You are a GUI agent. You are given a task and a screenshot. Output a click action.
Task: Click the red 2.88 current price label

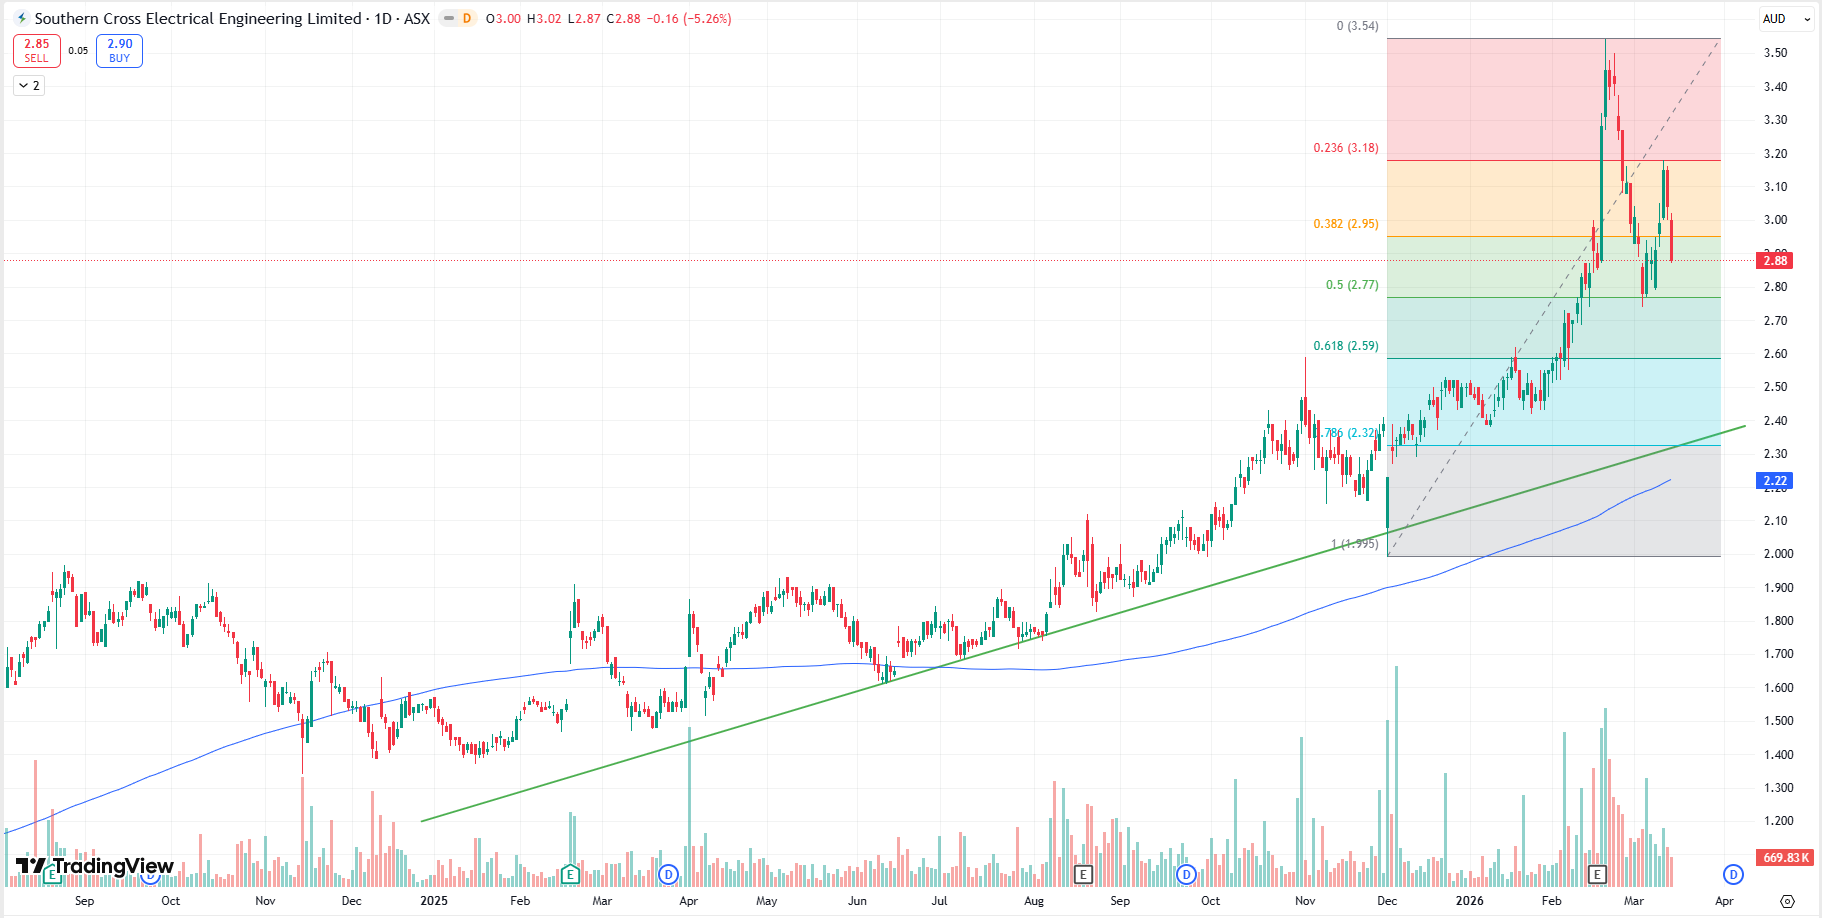pyautogui.click(x=1775, y=261)
